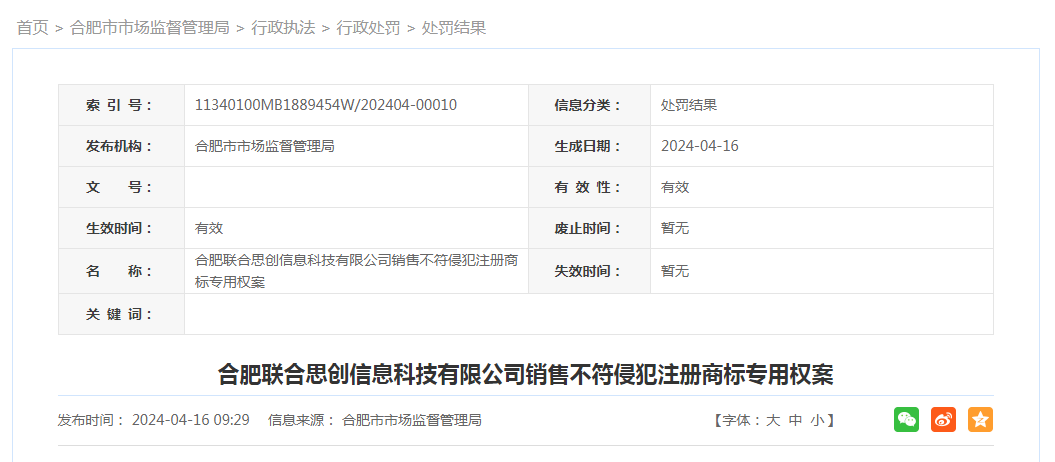The width and height of the screenshot is (1055, 462).
Task: Click the 有效性 label cell
Action: pyautogui.click(x=589, y=187)
